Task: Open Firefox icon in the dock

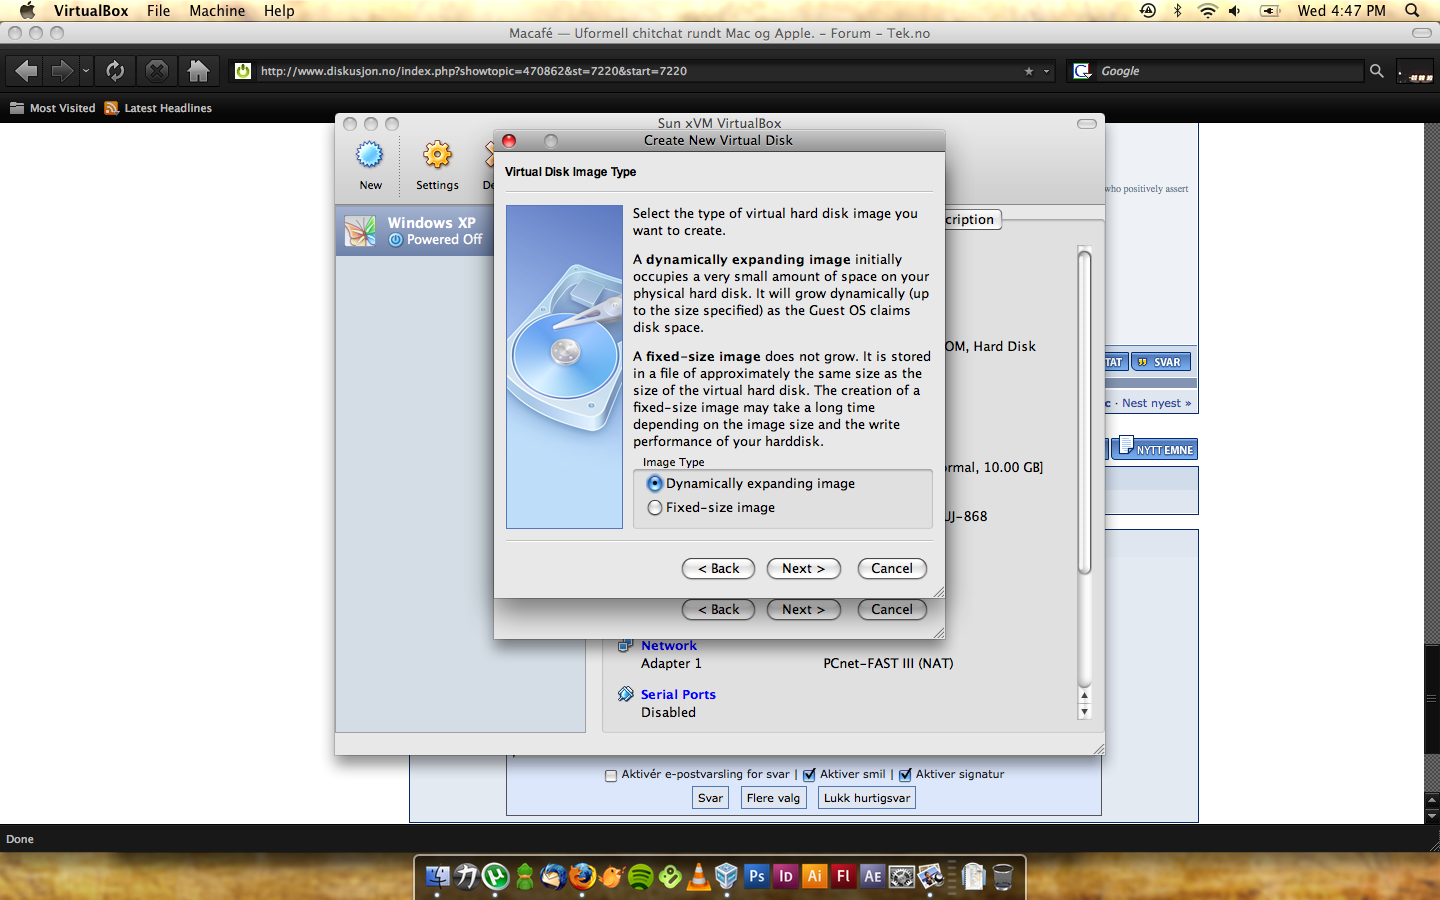Action: tap(582, 877)
